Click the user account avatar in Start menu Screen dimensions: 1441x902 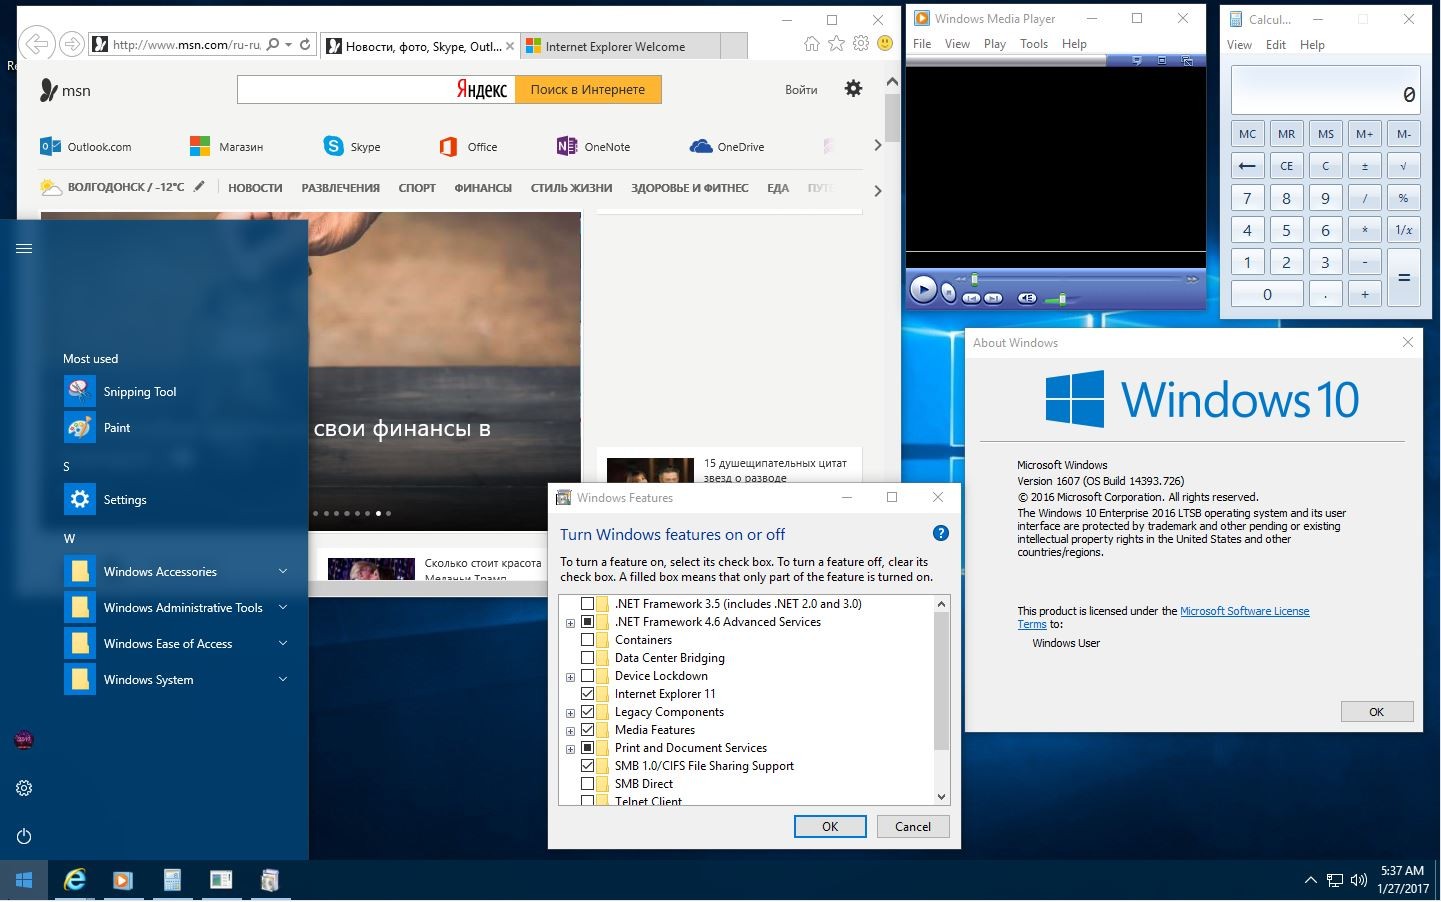(x=24, y=740)
